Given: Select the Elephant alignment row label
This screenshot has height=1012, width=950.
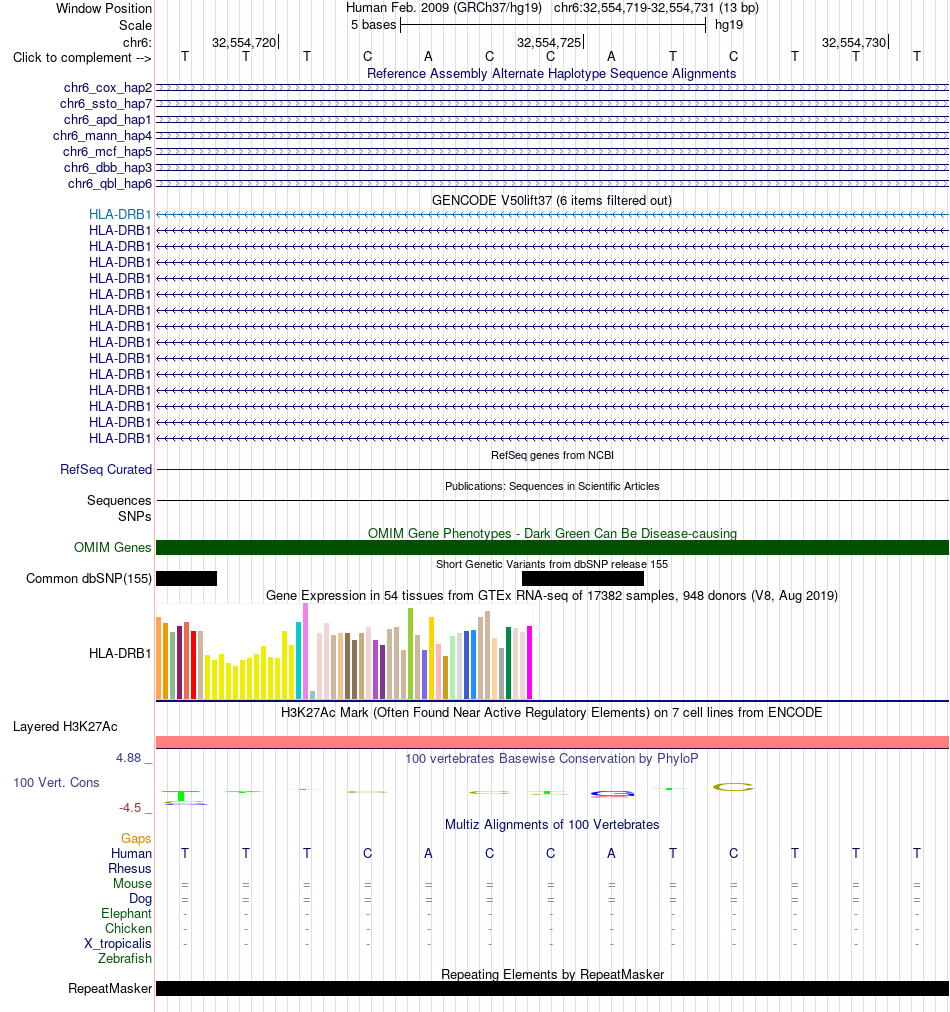Looking at the screenshot, I should [126, 914].
